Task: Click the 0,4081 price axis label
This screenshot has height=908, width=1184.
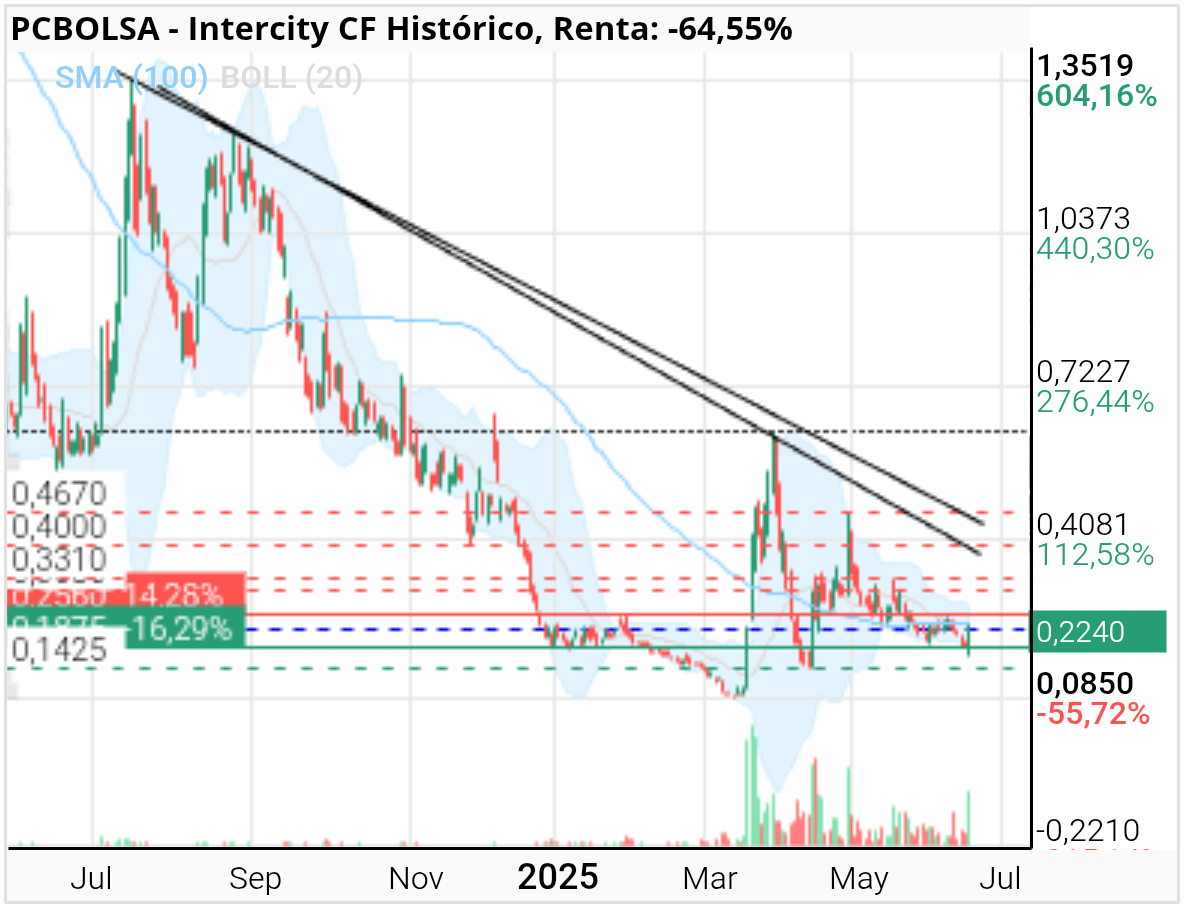Action: pyautogui.click(x=1084, y=524)
